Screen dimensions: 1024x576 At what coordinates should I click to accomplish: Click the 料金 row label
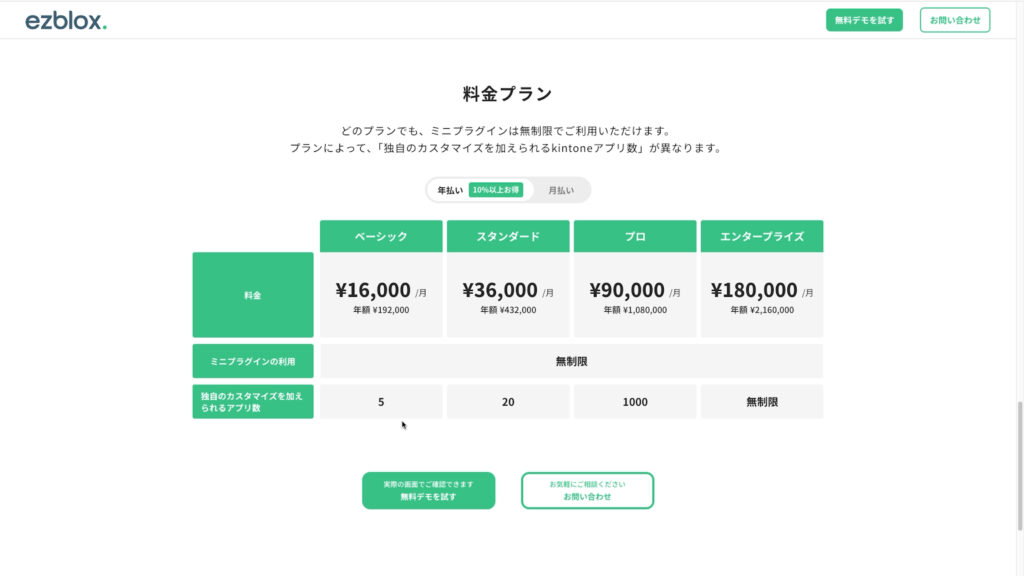252,294
